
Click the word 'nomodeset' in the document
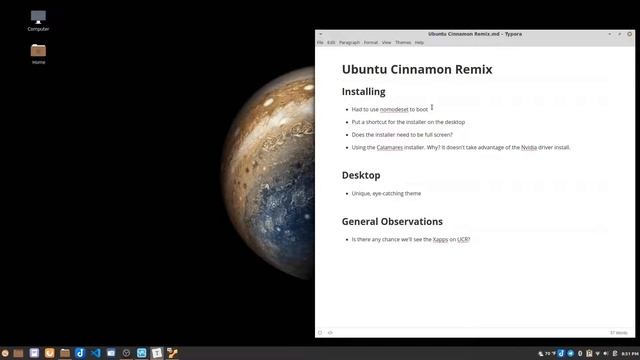394,109
